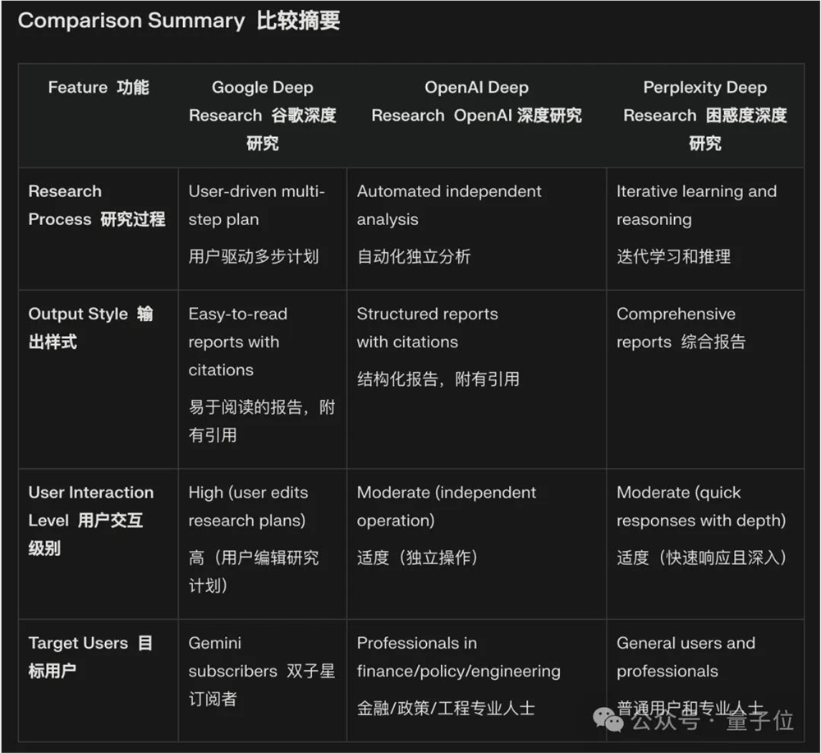The width and height of the screenshot is (821, 753).
Task: Click the '迭代学习和推理' text
Action: pos(673,257)
